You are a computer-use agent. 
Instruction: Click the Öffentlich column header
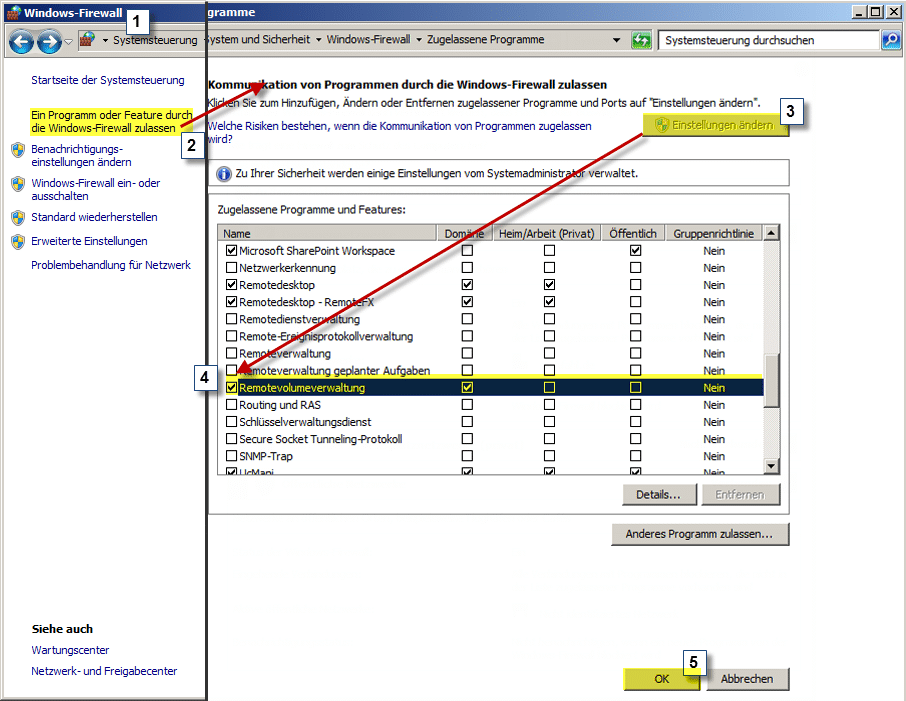coord(633,233)
